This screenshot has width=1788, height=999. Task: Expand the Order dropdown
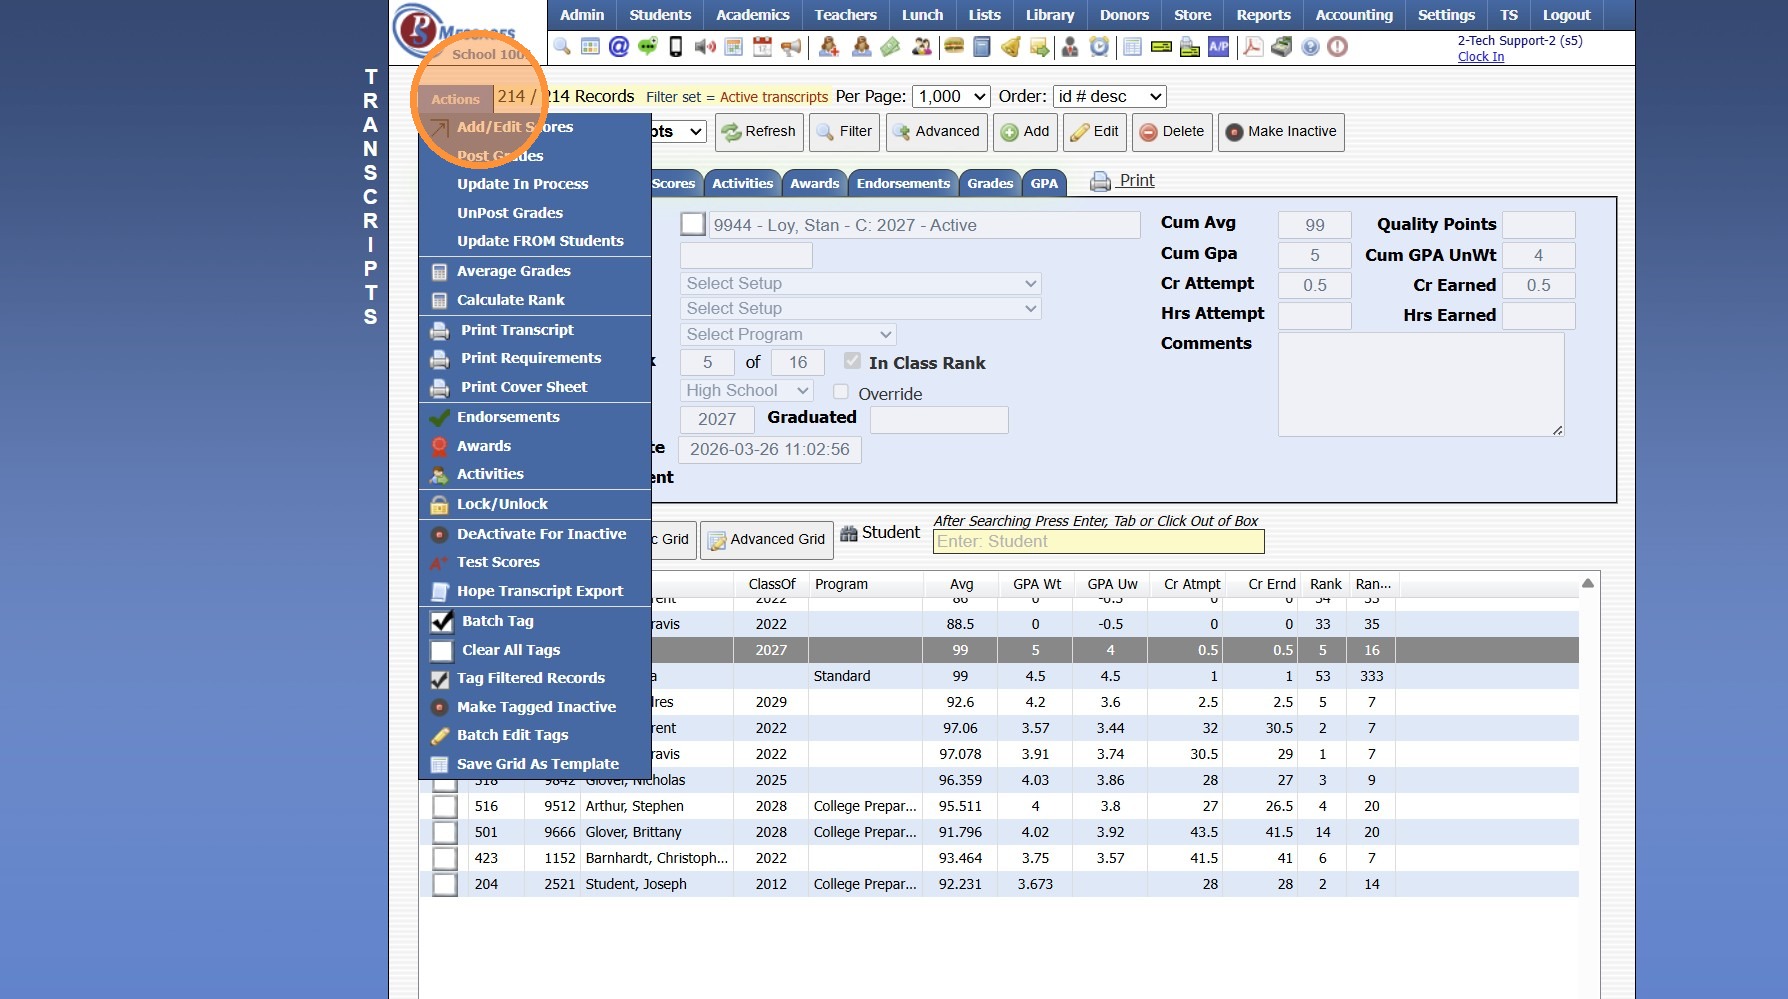click(x=1109, y=97)
